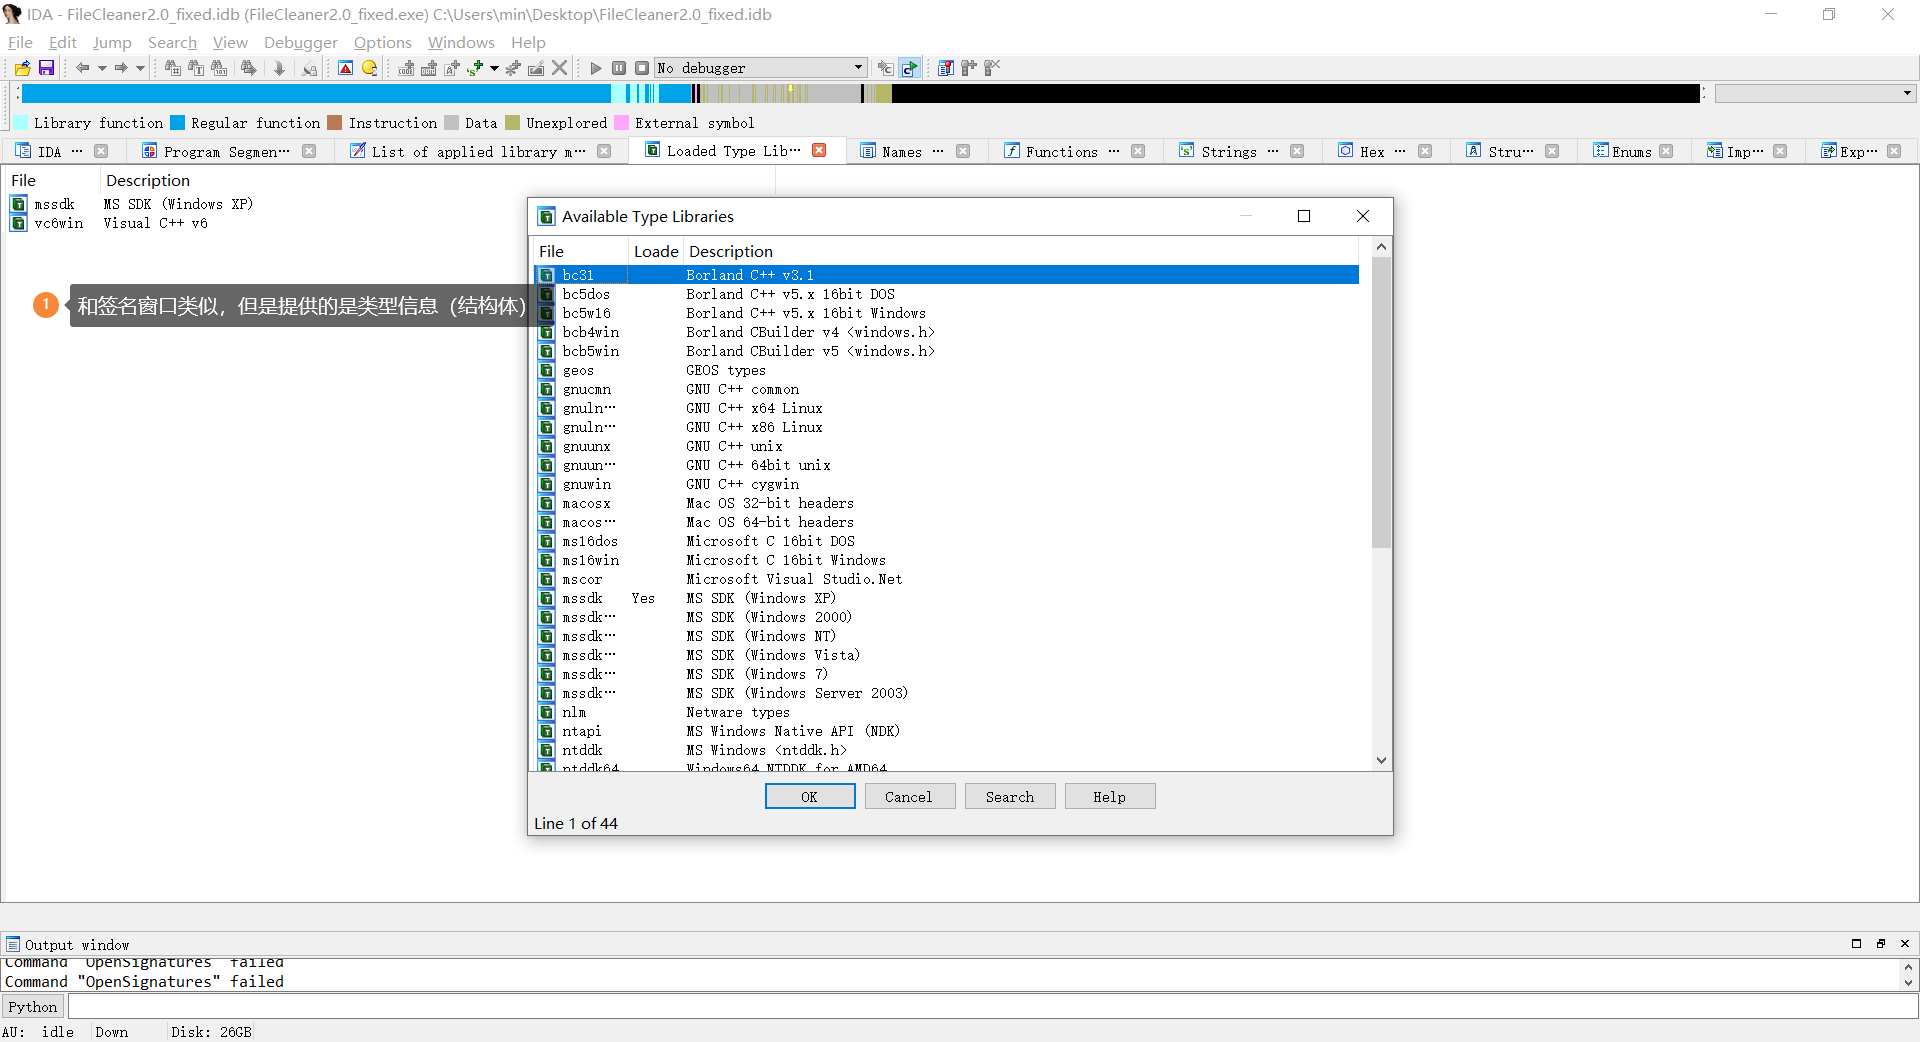
Task: Select the gnuwin GNU C++ cygwin row
Action: tap(948, 484)
